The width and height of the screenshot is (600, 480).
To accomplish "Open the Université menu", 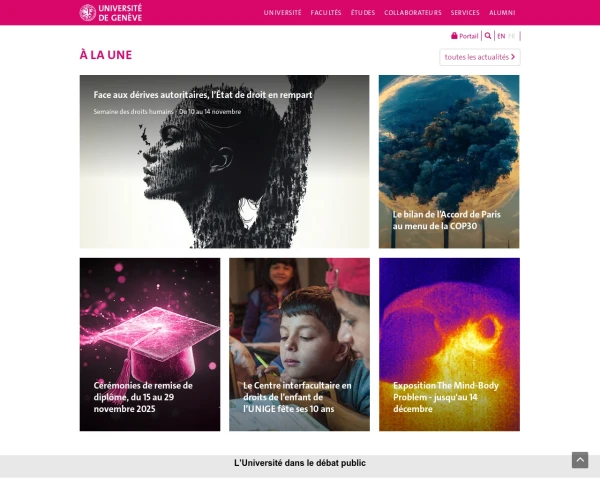I will tap(282, 13).
